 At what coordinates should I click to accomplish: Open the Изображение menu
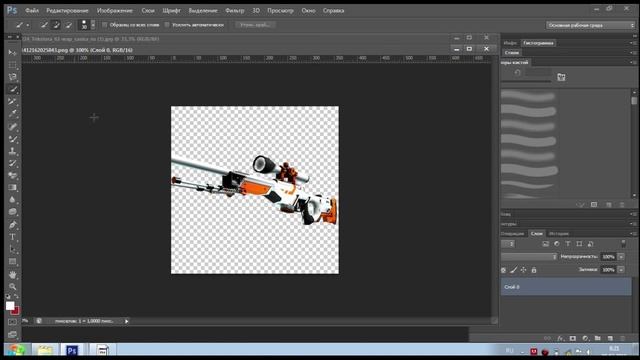point(115,11)
